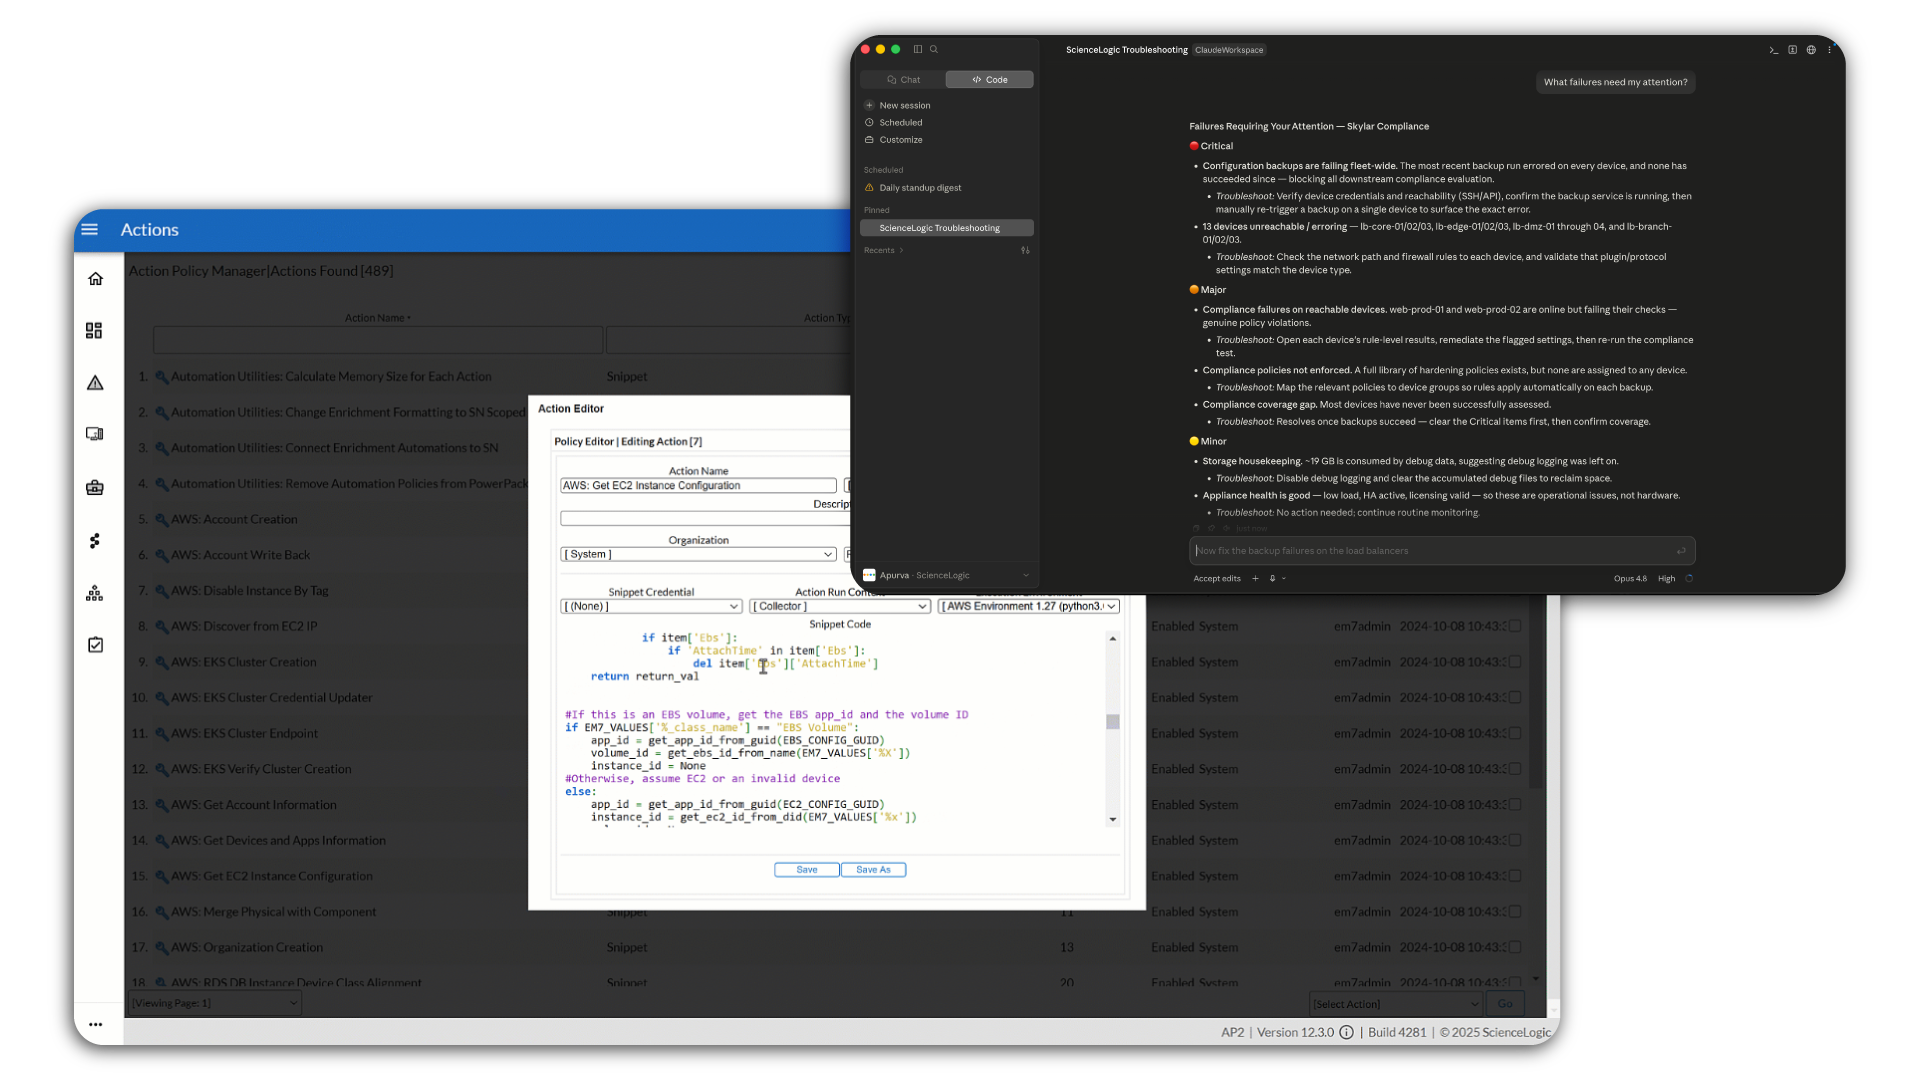Tick checkbox for AWS: Get Devices and Apps row
This screenshot has height=1080, width=1920.
(x=1515, y=841)
